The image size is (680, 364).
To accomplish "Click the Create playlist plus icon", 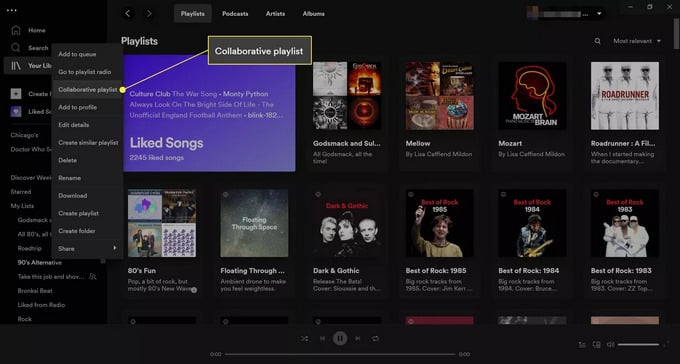I will tap(16, 94).
